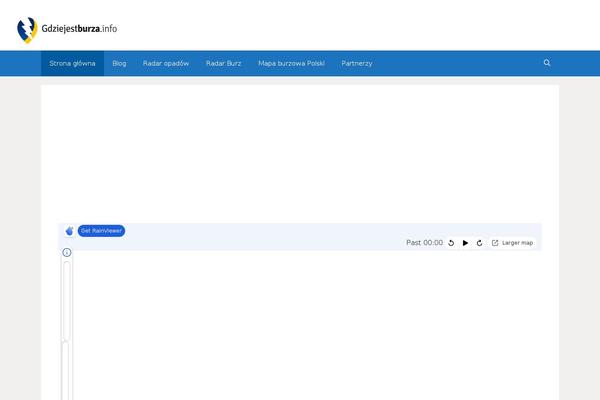The width and height of the screenshot is (600, 400).
Task: Open the Blog menu item
Action: (x=119, y=64)
